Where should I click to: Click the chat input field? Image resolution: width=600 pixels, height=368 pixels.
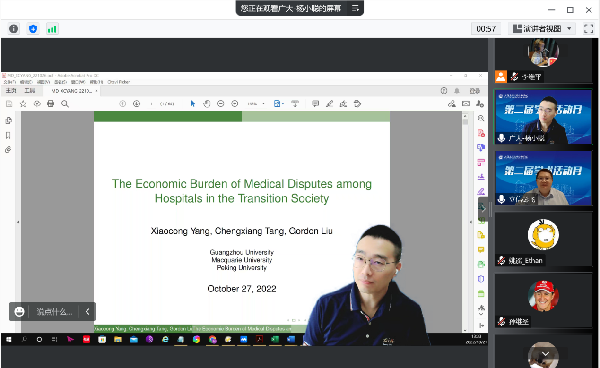(54, 312)
